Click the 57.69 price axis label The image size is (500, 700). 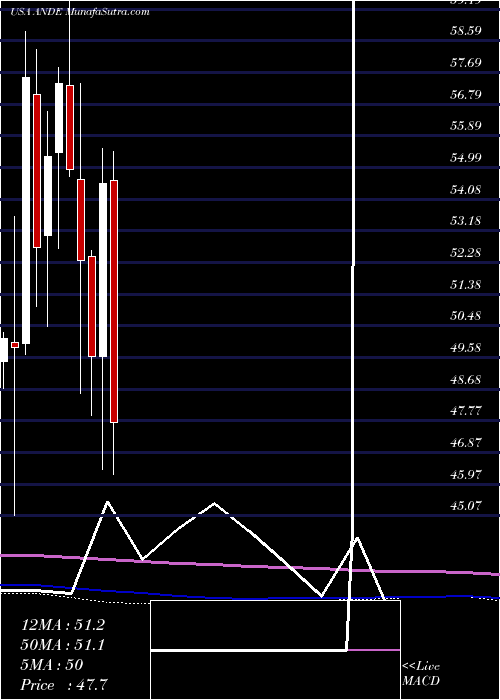[x=466, y=63]
